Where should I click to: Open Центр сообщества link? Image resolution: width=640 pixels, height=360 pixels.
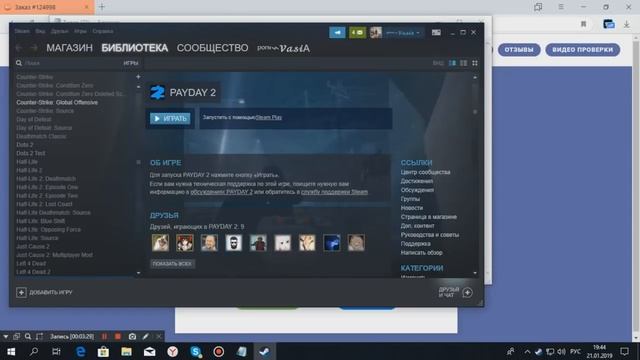(425, 172)
